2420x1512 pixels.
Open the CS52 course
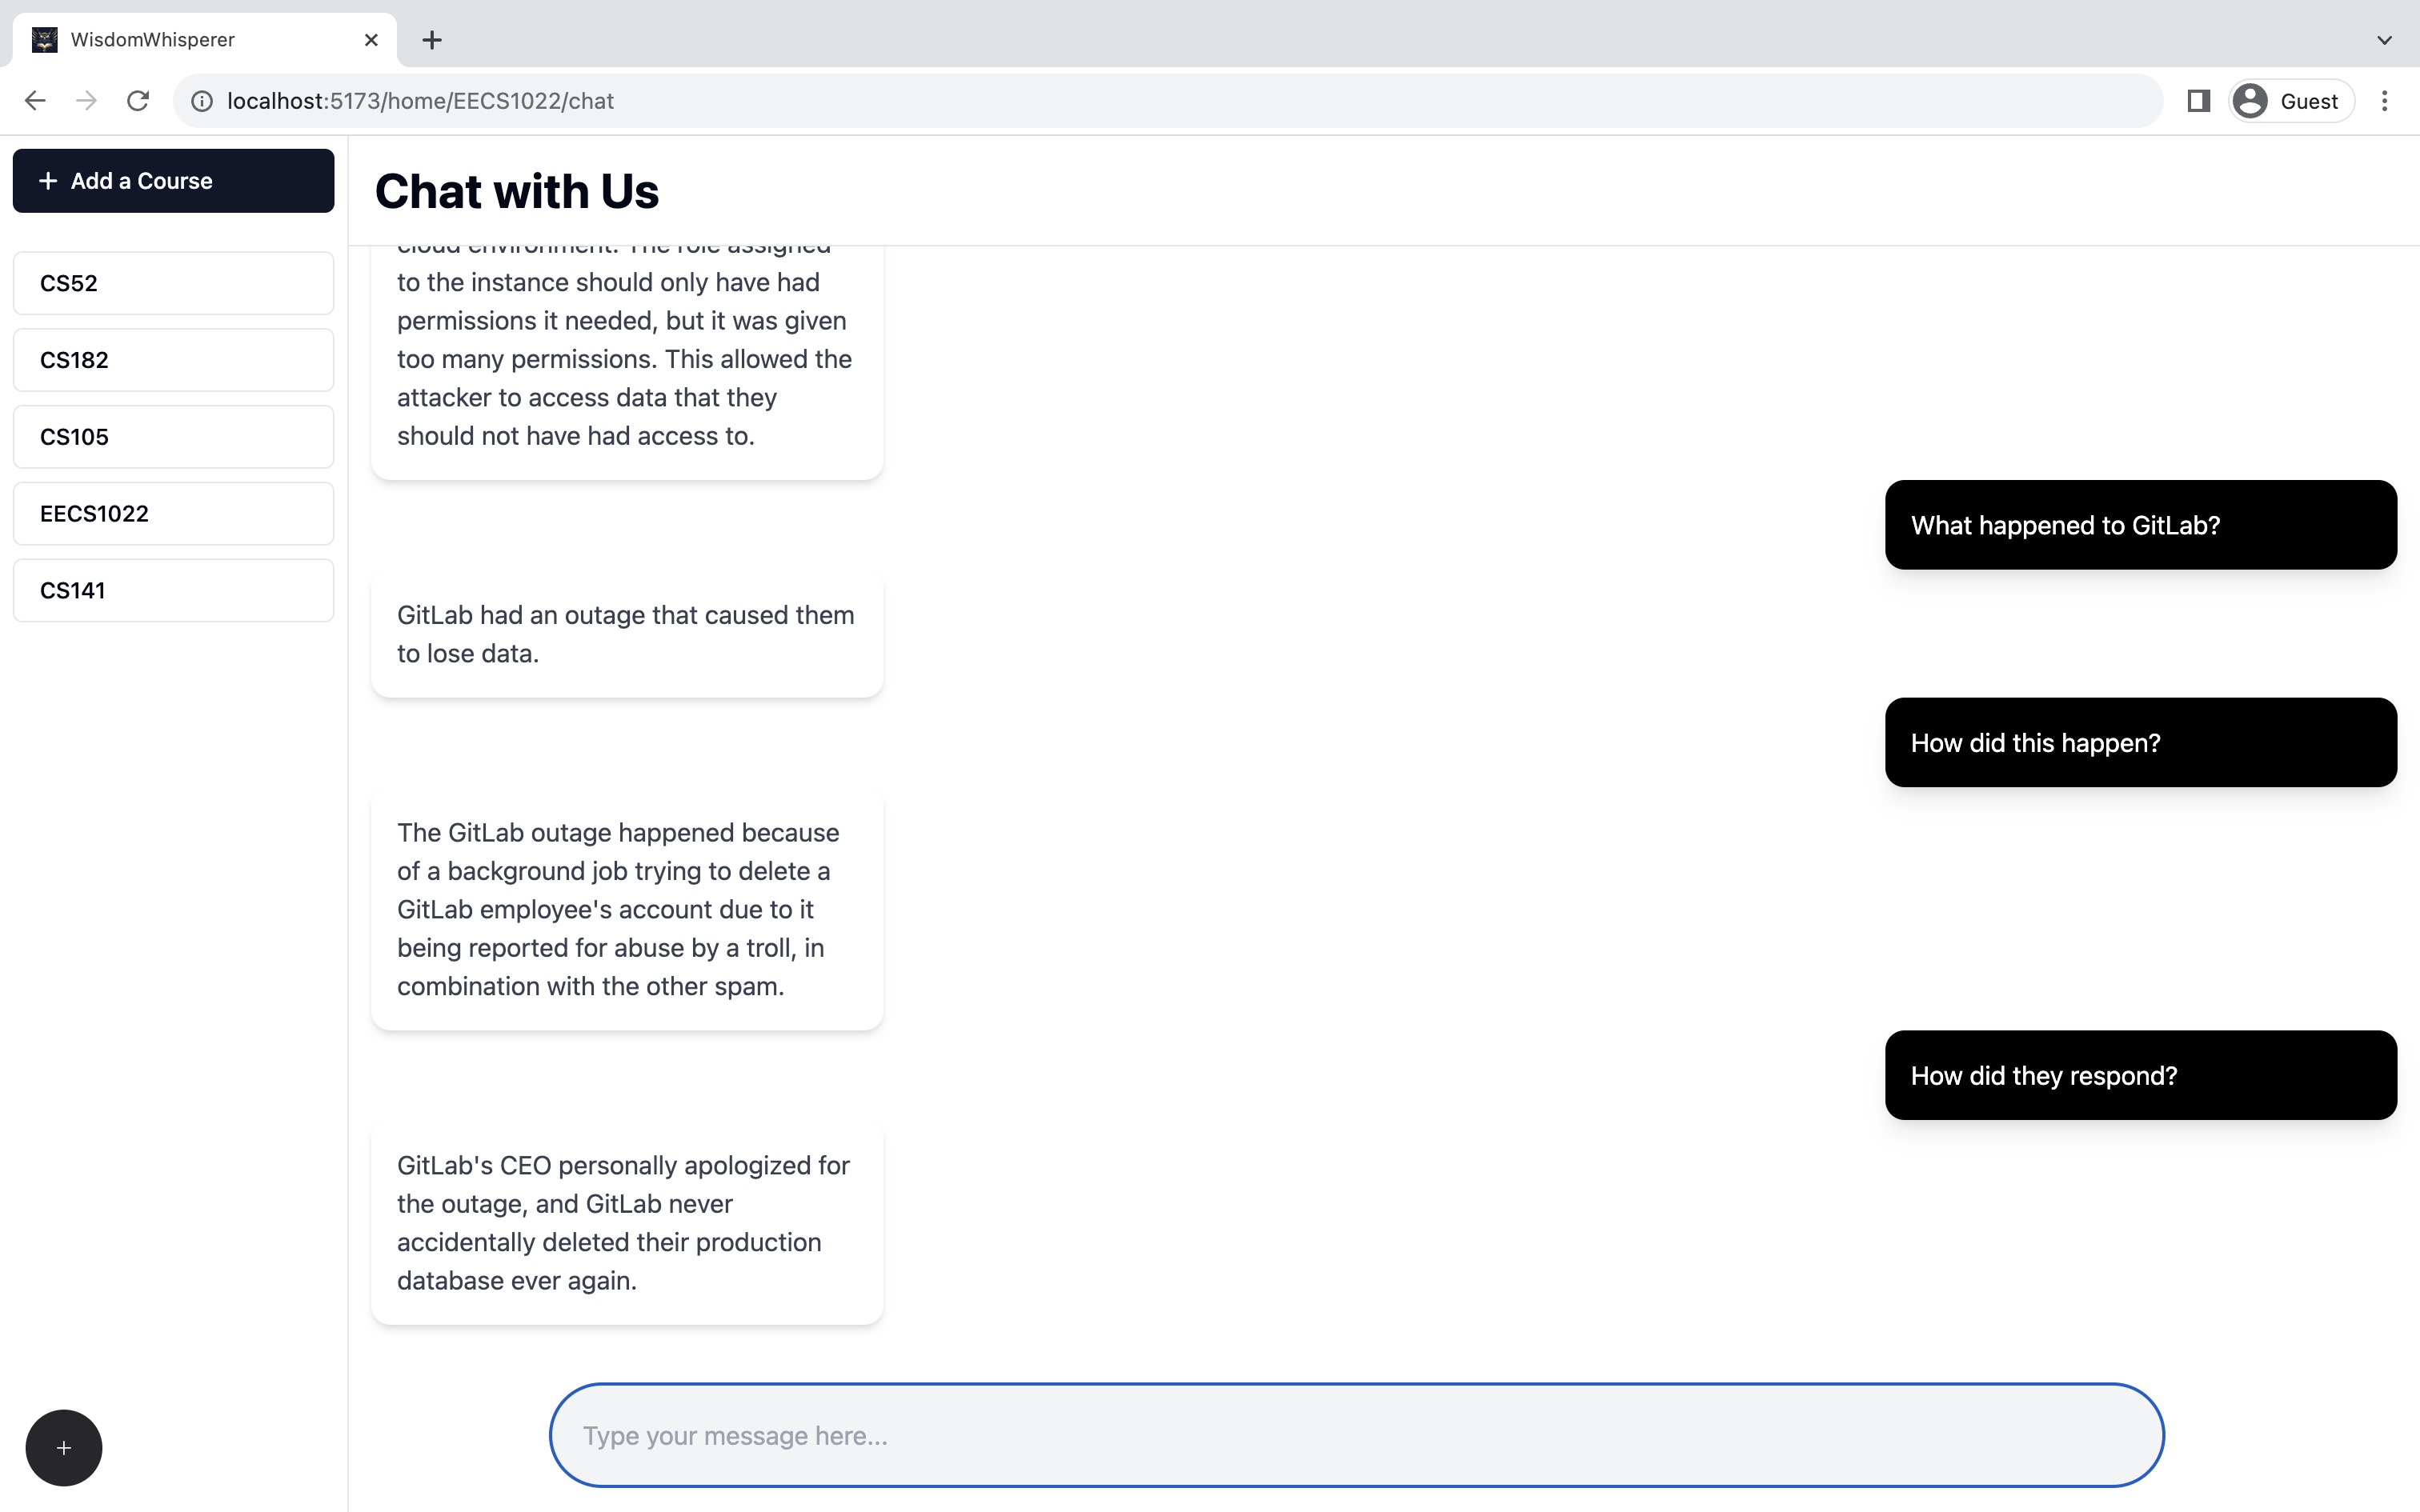pos(173,283)
